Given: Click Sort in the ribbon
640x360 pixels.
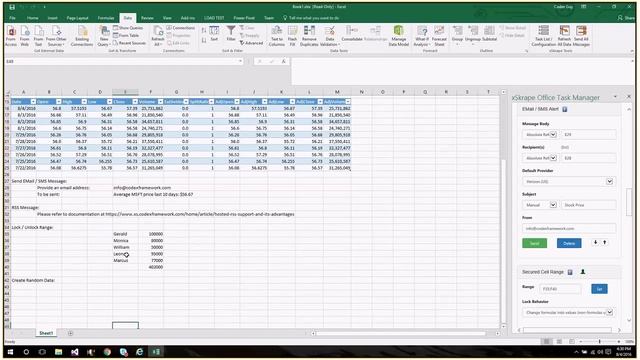Looking at the screenshot, I should click(x=214, y=33).
